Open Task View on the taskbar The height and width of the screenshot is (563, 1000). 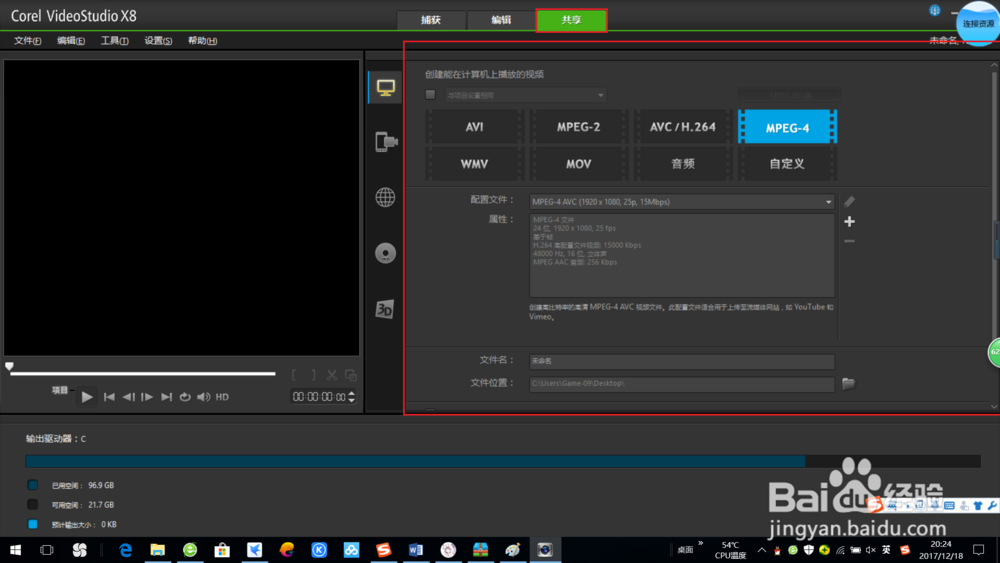(x=47, y=550)
